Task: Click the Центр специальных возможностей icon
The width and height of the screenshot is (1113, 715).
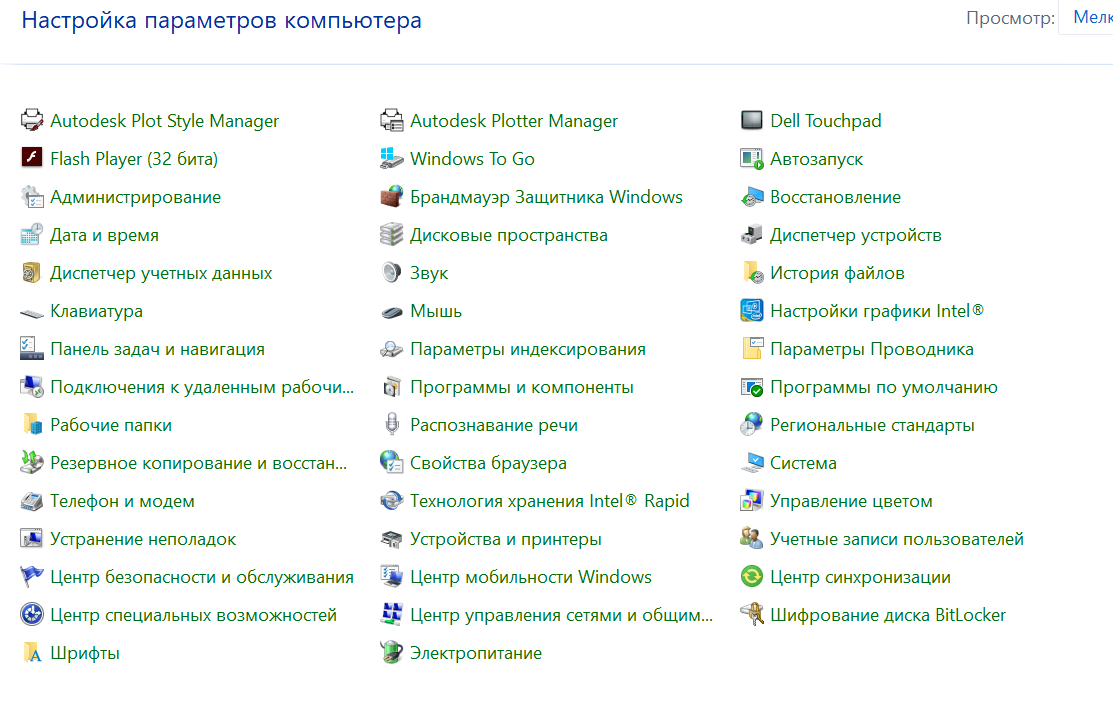Action: (32, 614)
